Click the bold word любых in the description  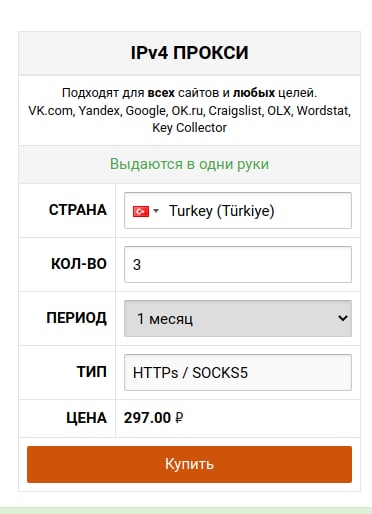(254, 93)
